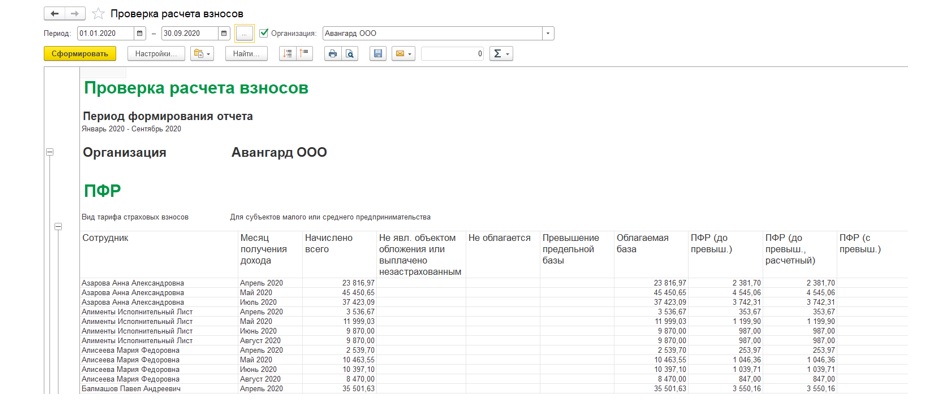Image resolution: width=943 pixels, height=413 pixels.
Task: Click the print report icon
Action: [333, 54]
